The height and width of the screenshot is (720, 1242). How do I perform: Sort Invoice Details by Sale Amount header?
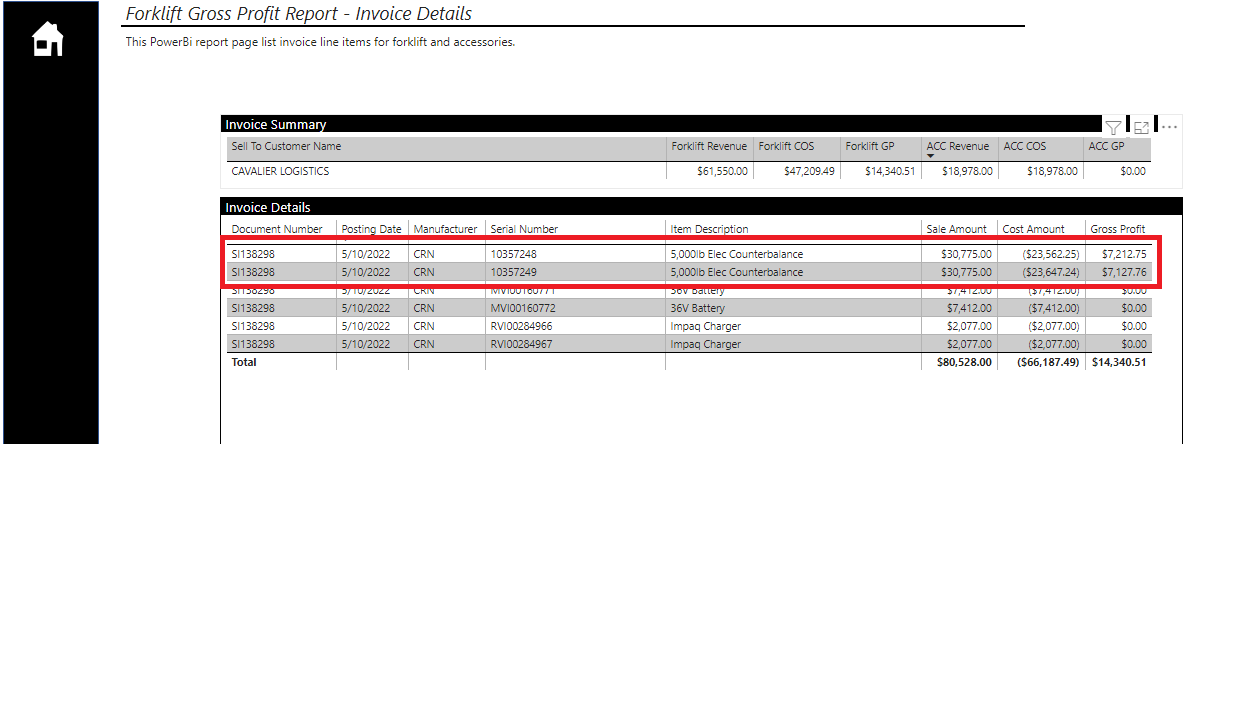click(x=956, y=229)
